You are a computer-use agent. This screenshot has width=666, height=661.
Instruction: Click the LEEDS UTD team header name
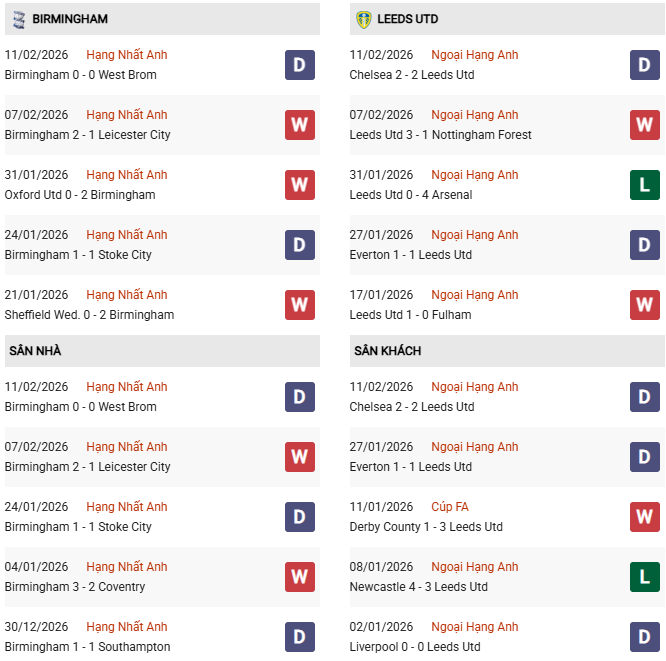coord(408,19)
